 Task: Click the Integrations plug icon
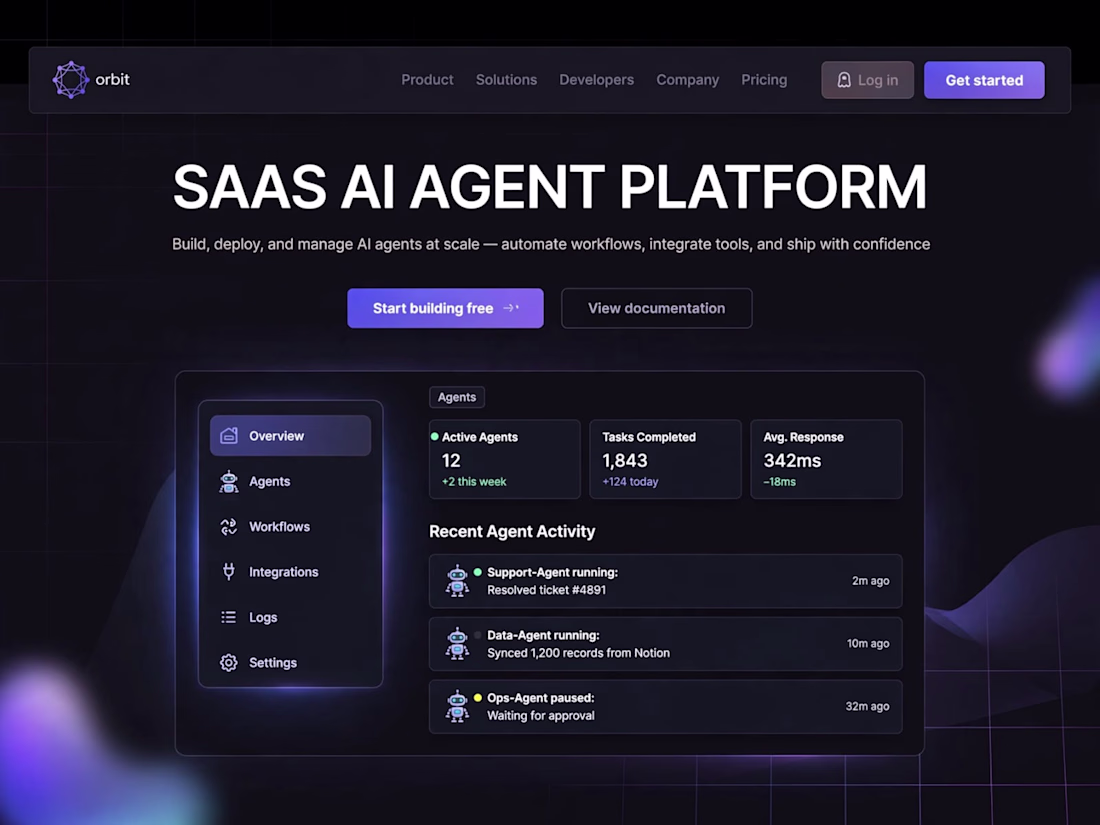coord(229,572)
